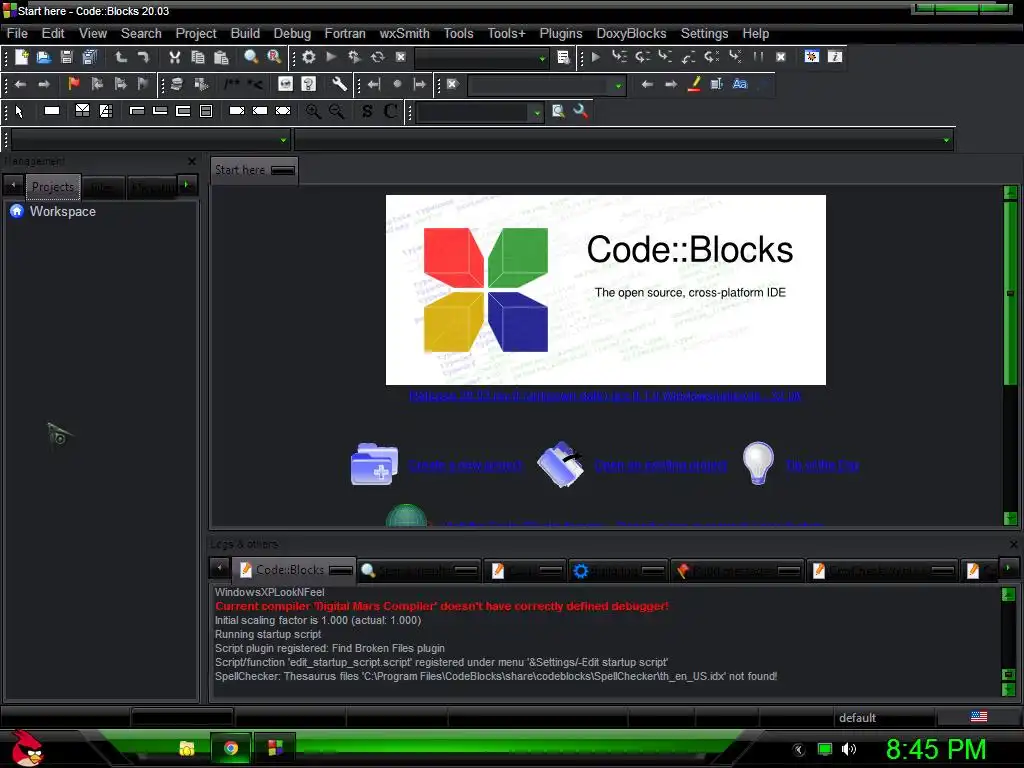Open Find with magnifier icon
Screen dimensions: 1024x768
(x=251, y=57)
